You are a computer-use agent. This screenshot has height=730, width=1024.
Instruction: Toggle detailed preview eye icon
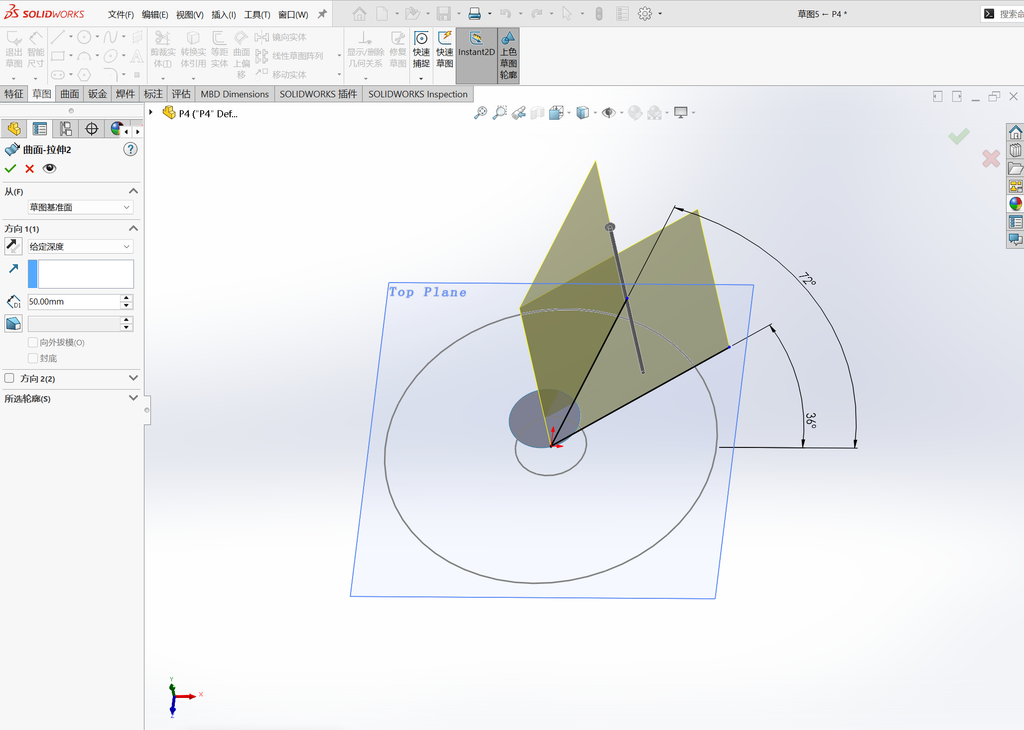(50, 168)
